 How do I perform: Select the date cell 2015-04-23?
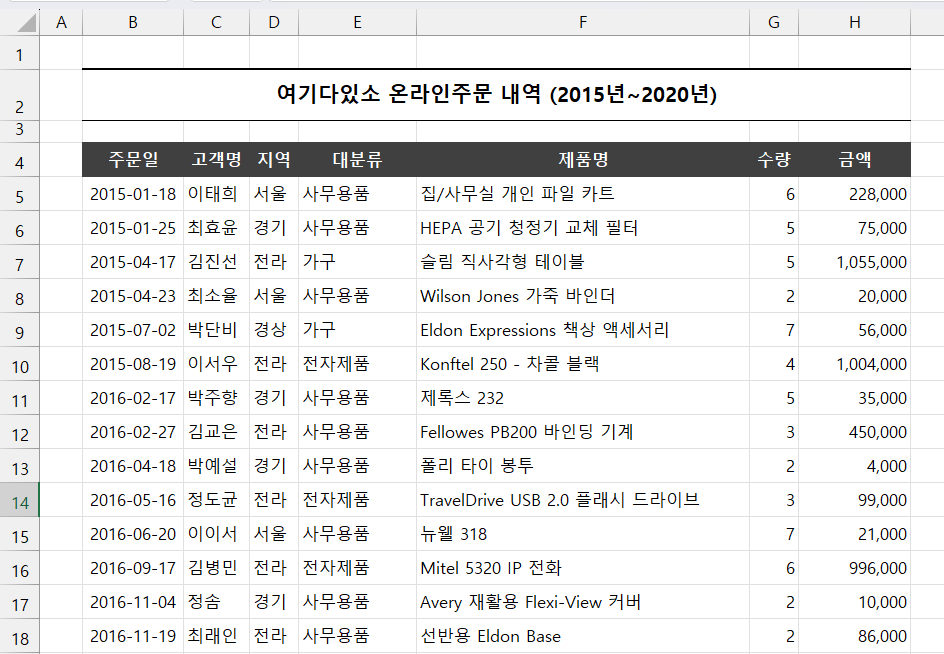tap(133, 296)
